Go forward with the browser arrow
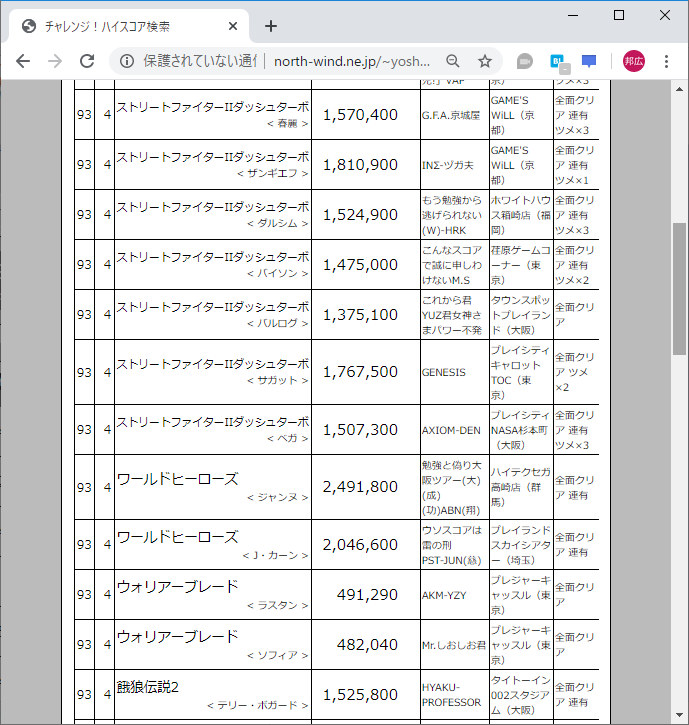This screenshot has width=689, height=725. 55,61
